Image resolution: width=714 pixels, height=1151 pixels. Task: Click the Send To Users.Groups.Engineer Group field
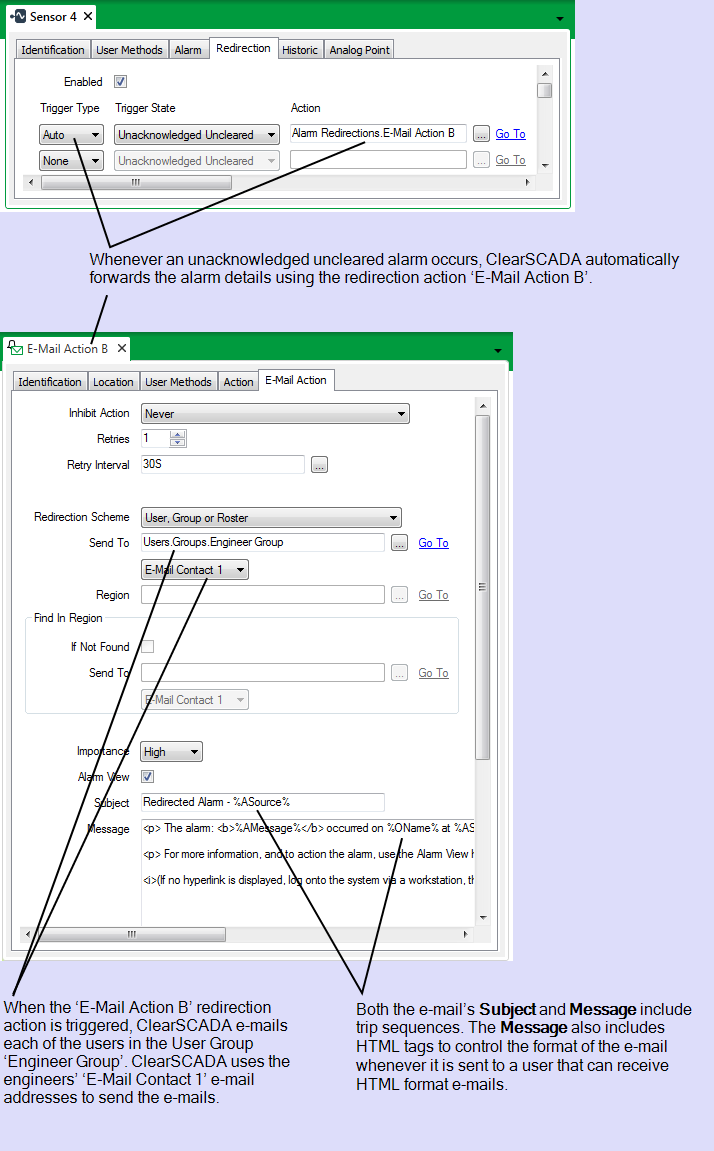(263, 542)
